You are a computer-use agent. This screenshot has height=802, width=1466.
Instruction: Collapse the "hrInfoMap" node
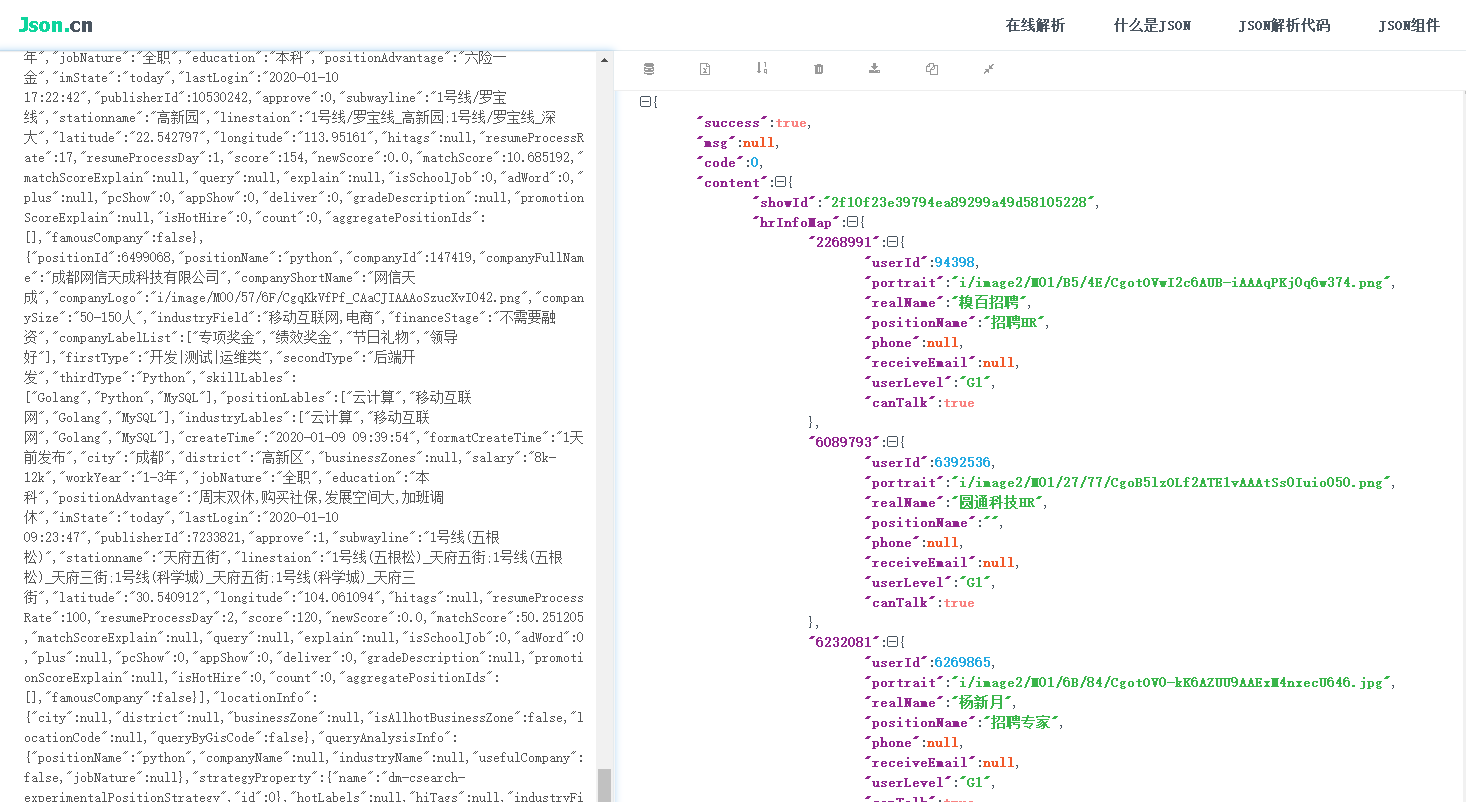point(852,222)
